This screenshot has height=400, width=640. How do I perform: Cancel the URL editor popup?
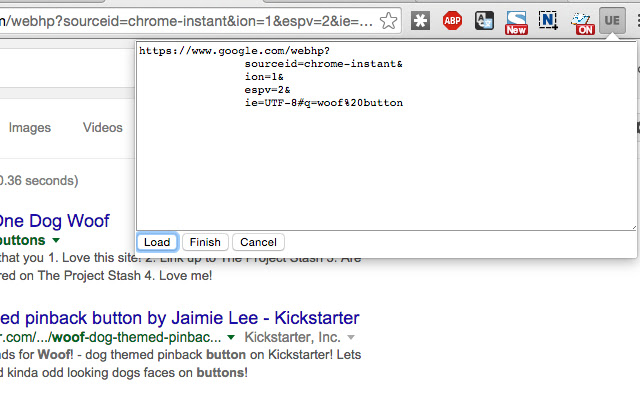click(258, 242)
